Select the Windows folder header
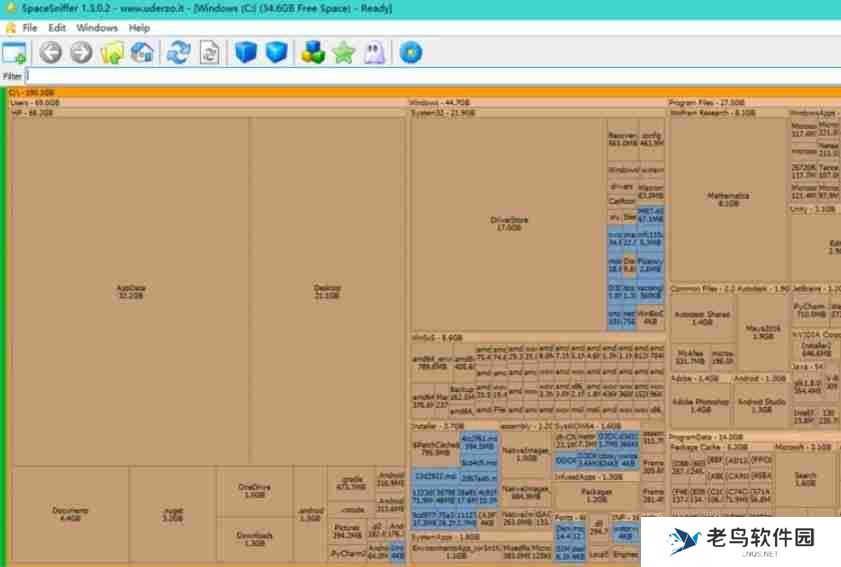The image size is (841, 567). coord(537,102)
